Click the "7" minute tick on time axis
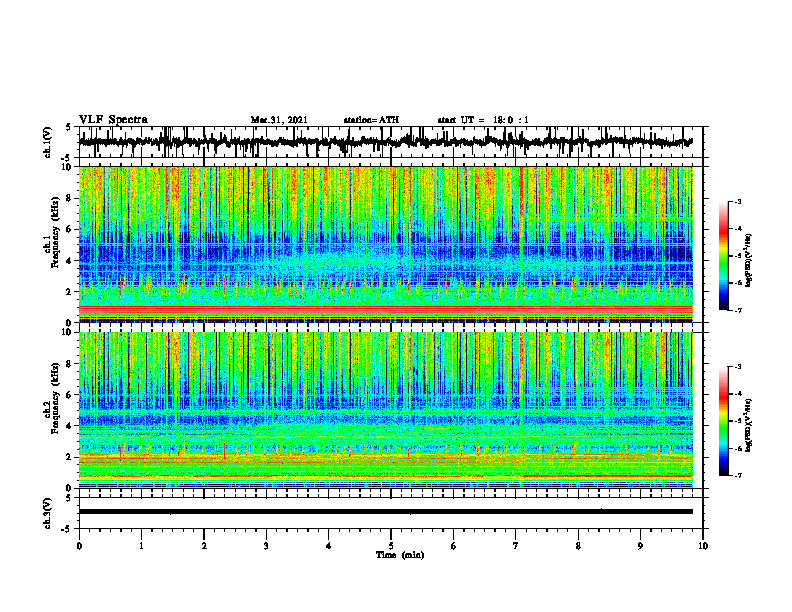This screenshot has width=792, height=612. pyautogui.click(x=516, y=546)
